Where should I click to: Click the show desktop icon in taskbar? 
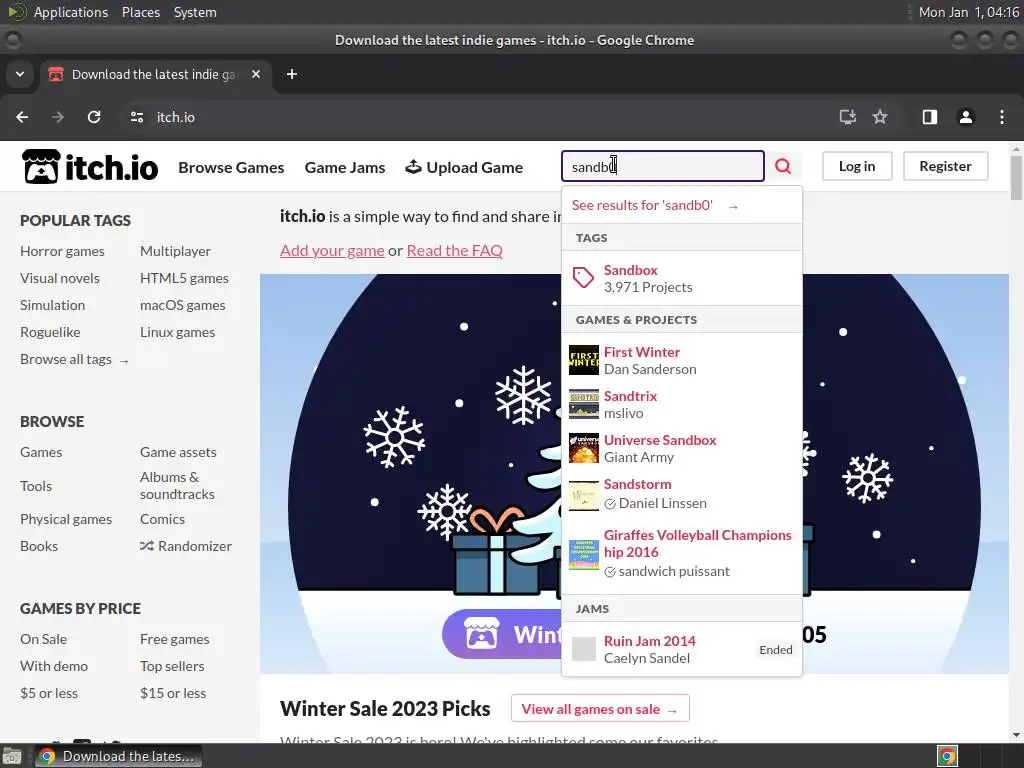(12, 756)
